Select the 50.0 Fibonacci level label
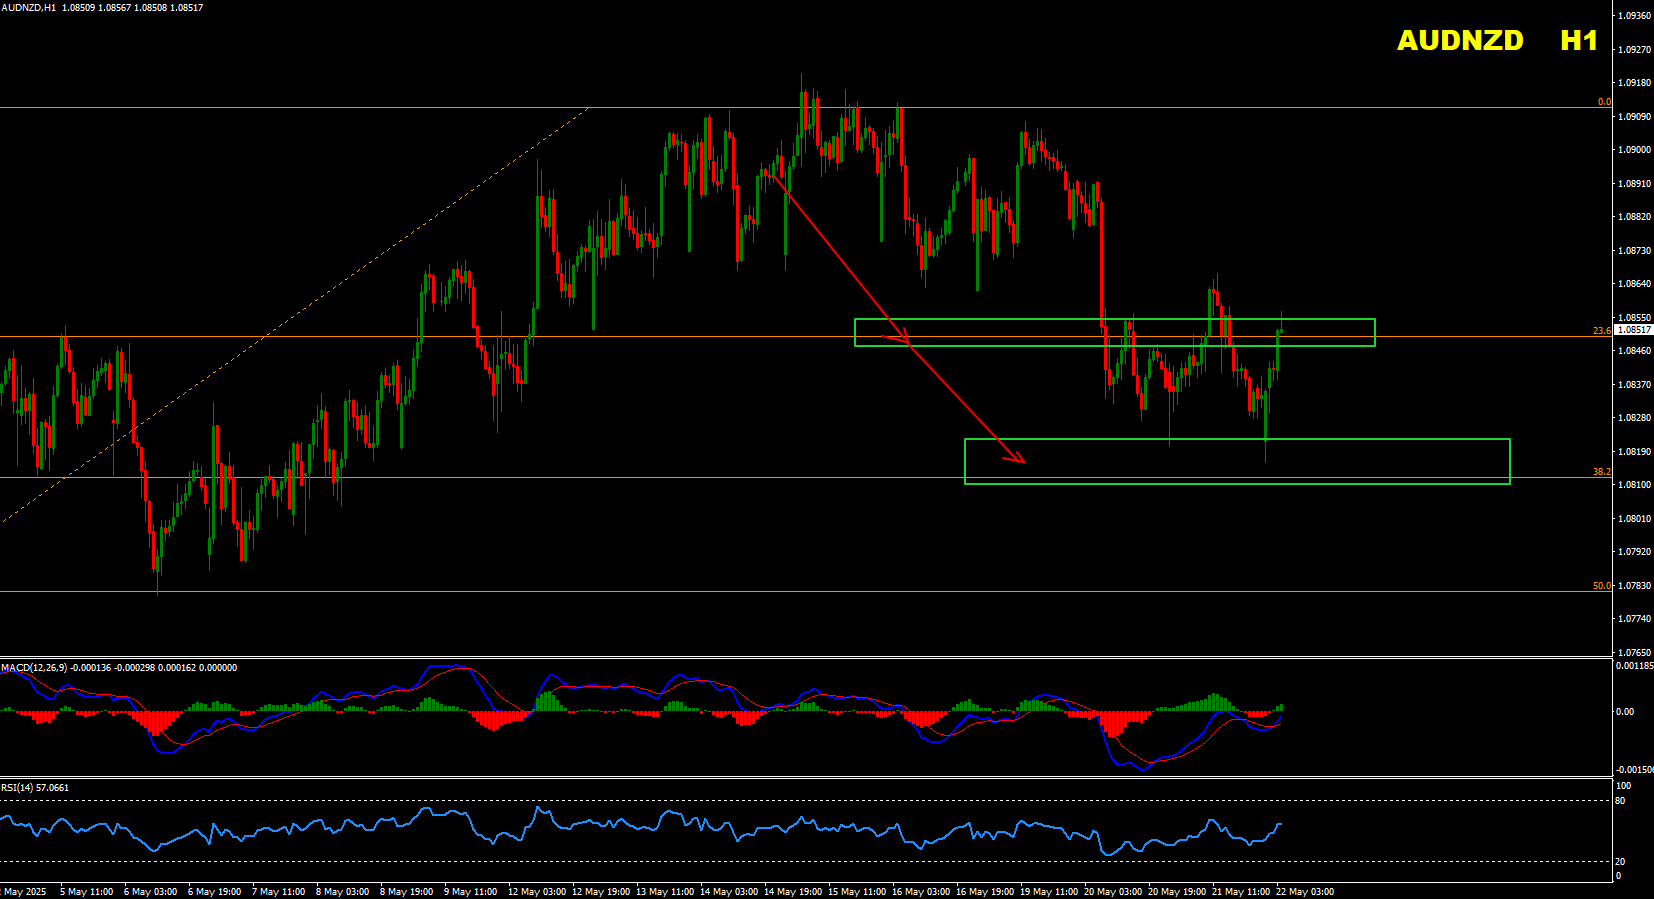 [1601, 586]
